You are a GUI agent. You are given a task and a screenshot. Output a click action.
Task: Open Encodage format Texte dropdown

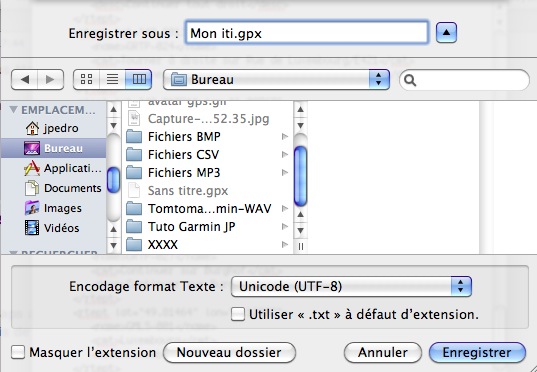[x=351, y=287]
